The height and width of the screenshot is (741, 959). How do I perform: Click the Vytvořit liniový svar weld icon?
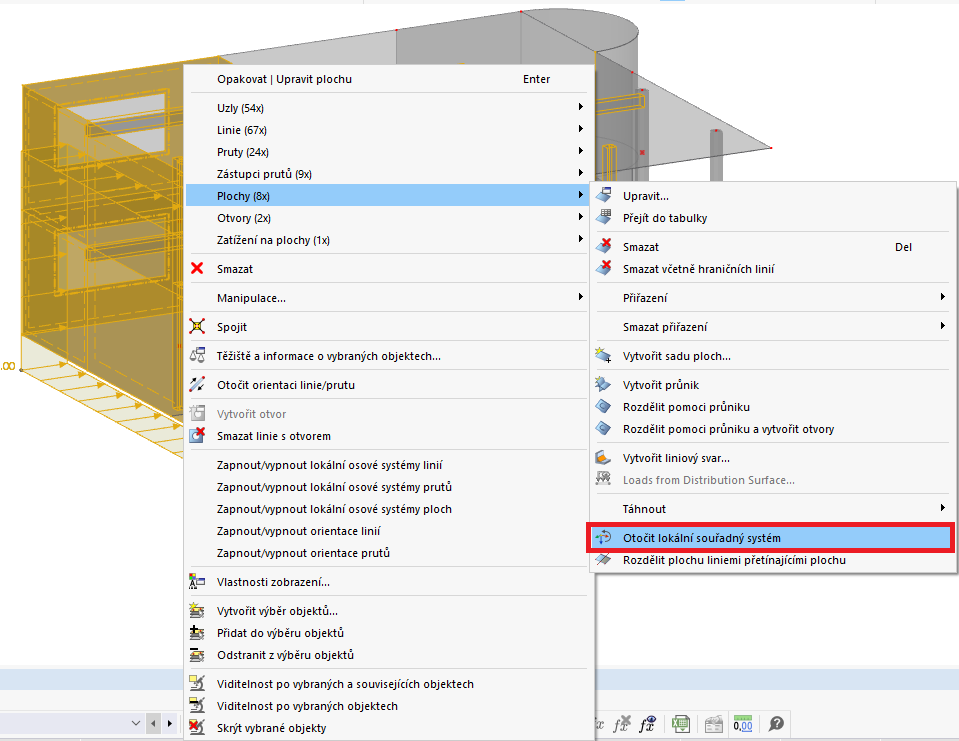coord(602,455)
